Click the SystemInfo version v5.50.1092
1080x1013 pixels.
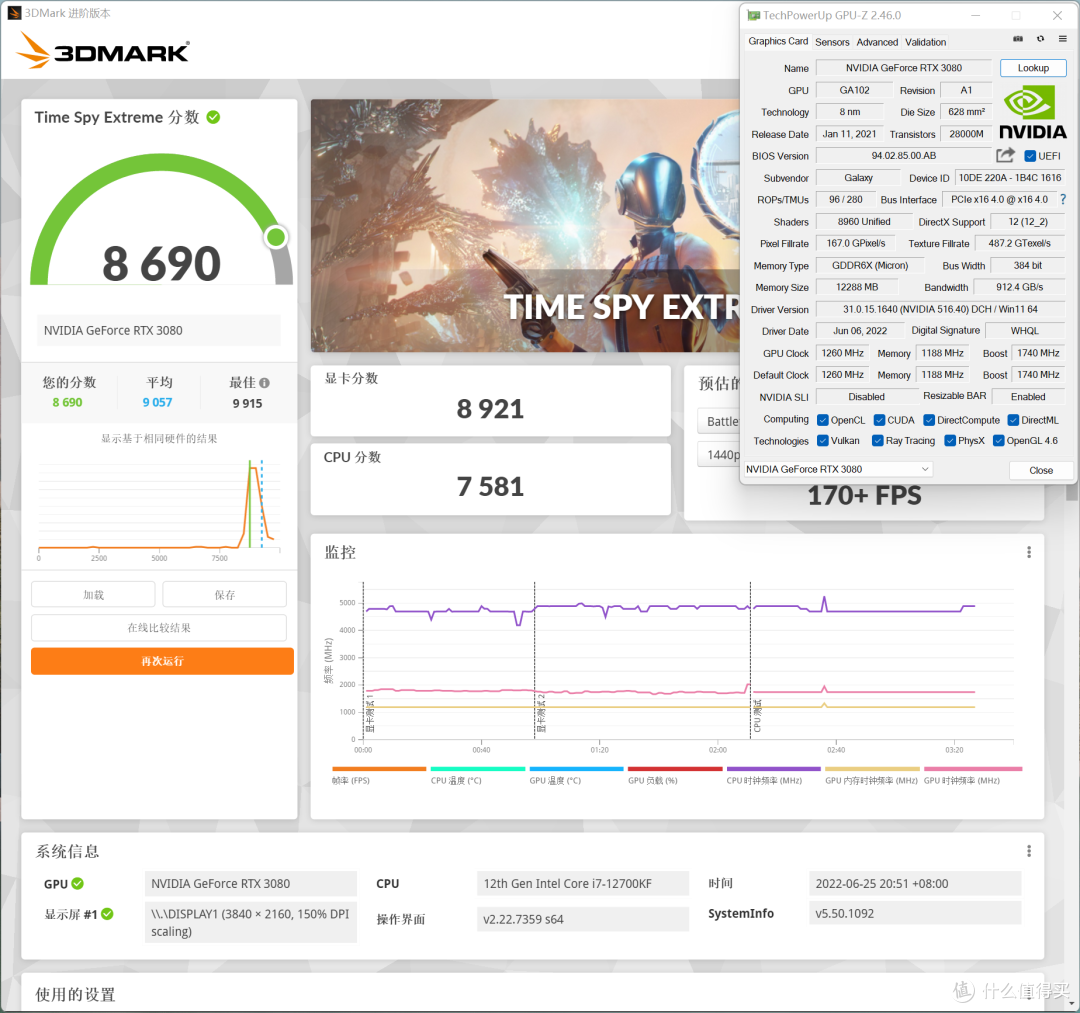pos(844,914)
